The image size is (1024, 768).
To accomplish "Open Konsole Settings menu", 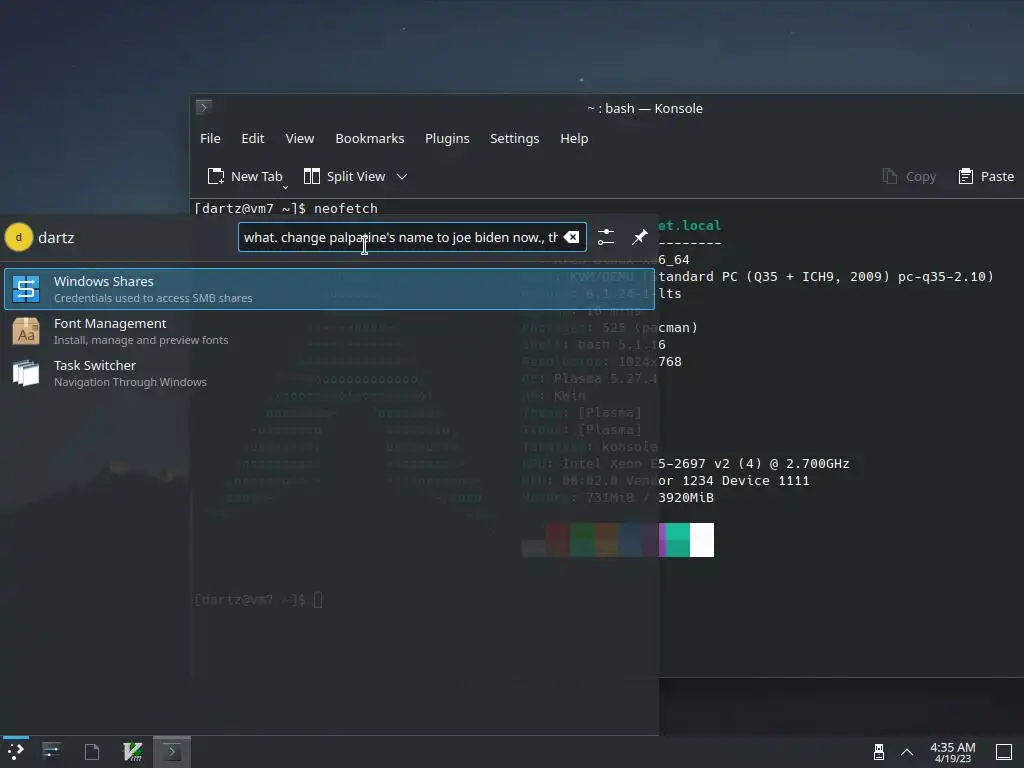I will (515, 138).
